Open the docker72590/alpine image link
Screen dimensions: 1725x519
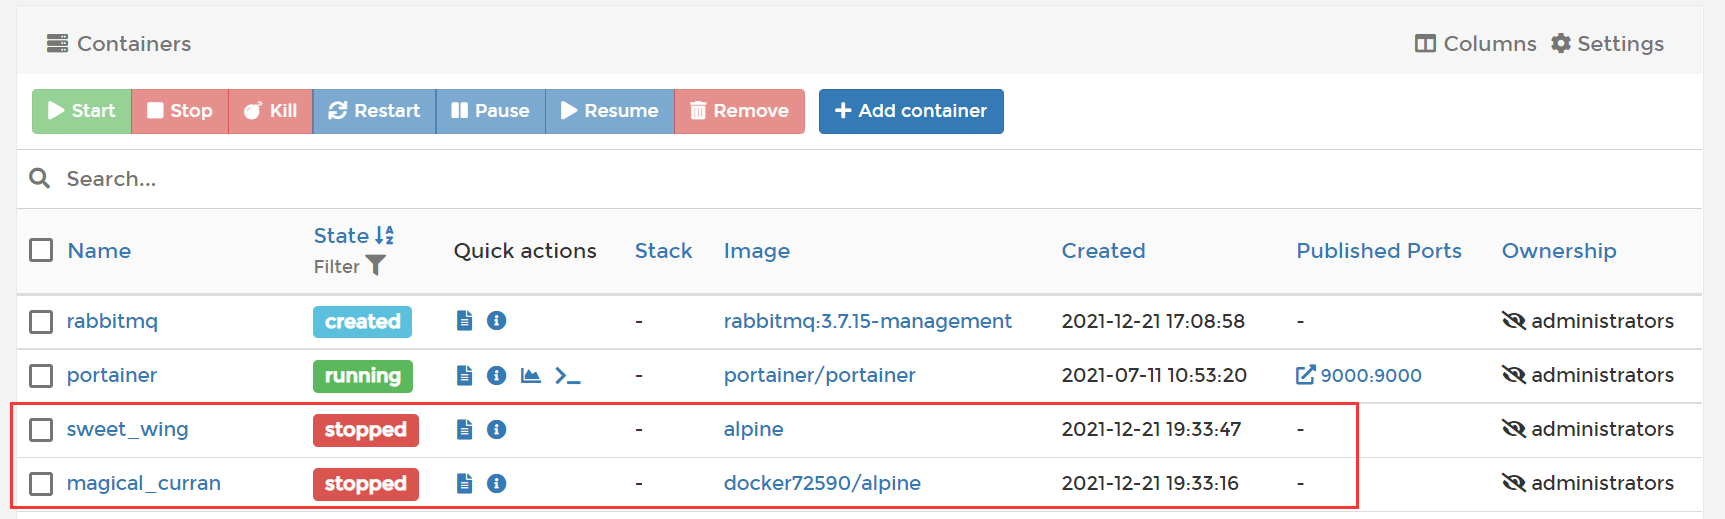822,483
